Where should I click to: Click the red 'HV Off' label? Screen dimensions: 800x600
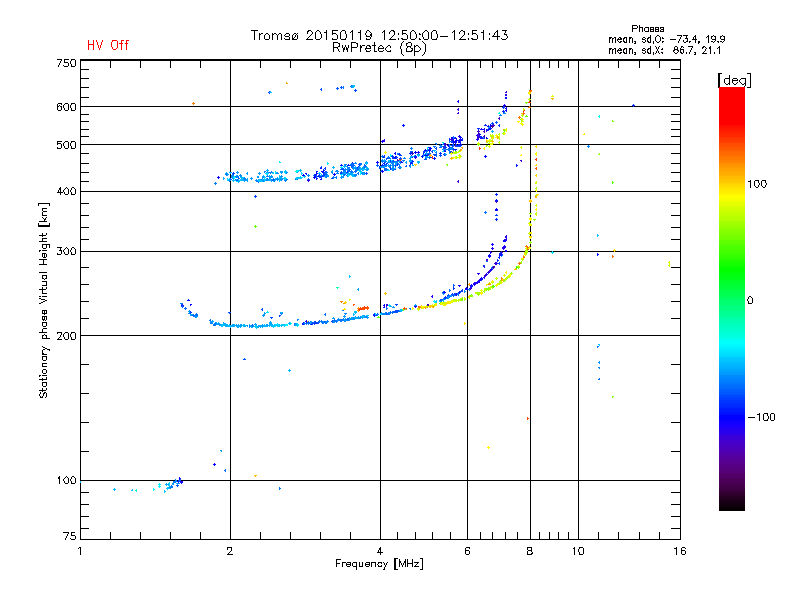pyautogui.click(x=108, y=45)
